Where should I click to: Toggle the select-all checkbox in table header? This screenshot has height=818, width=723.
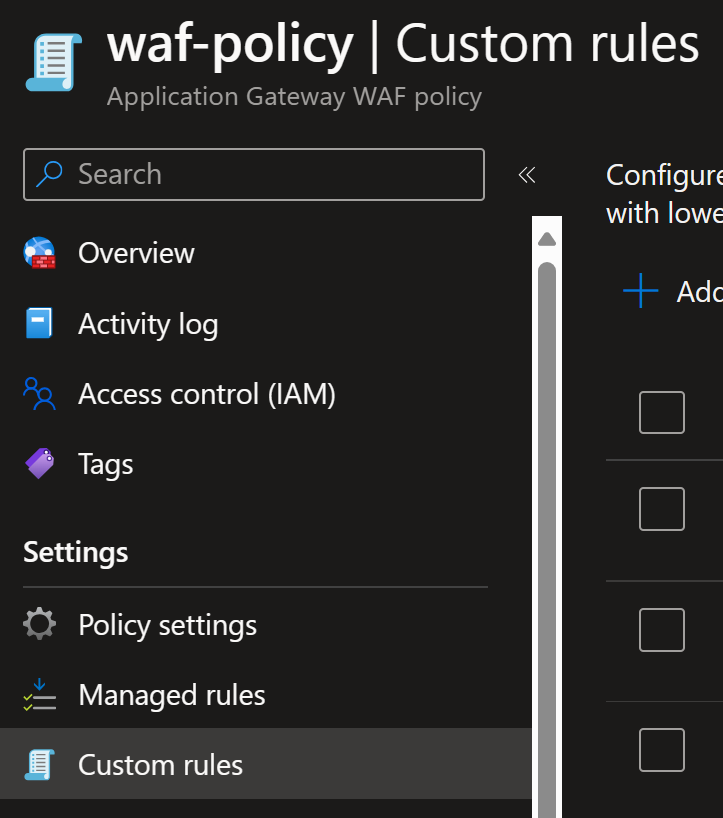(x=661, y=412)
